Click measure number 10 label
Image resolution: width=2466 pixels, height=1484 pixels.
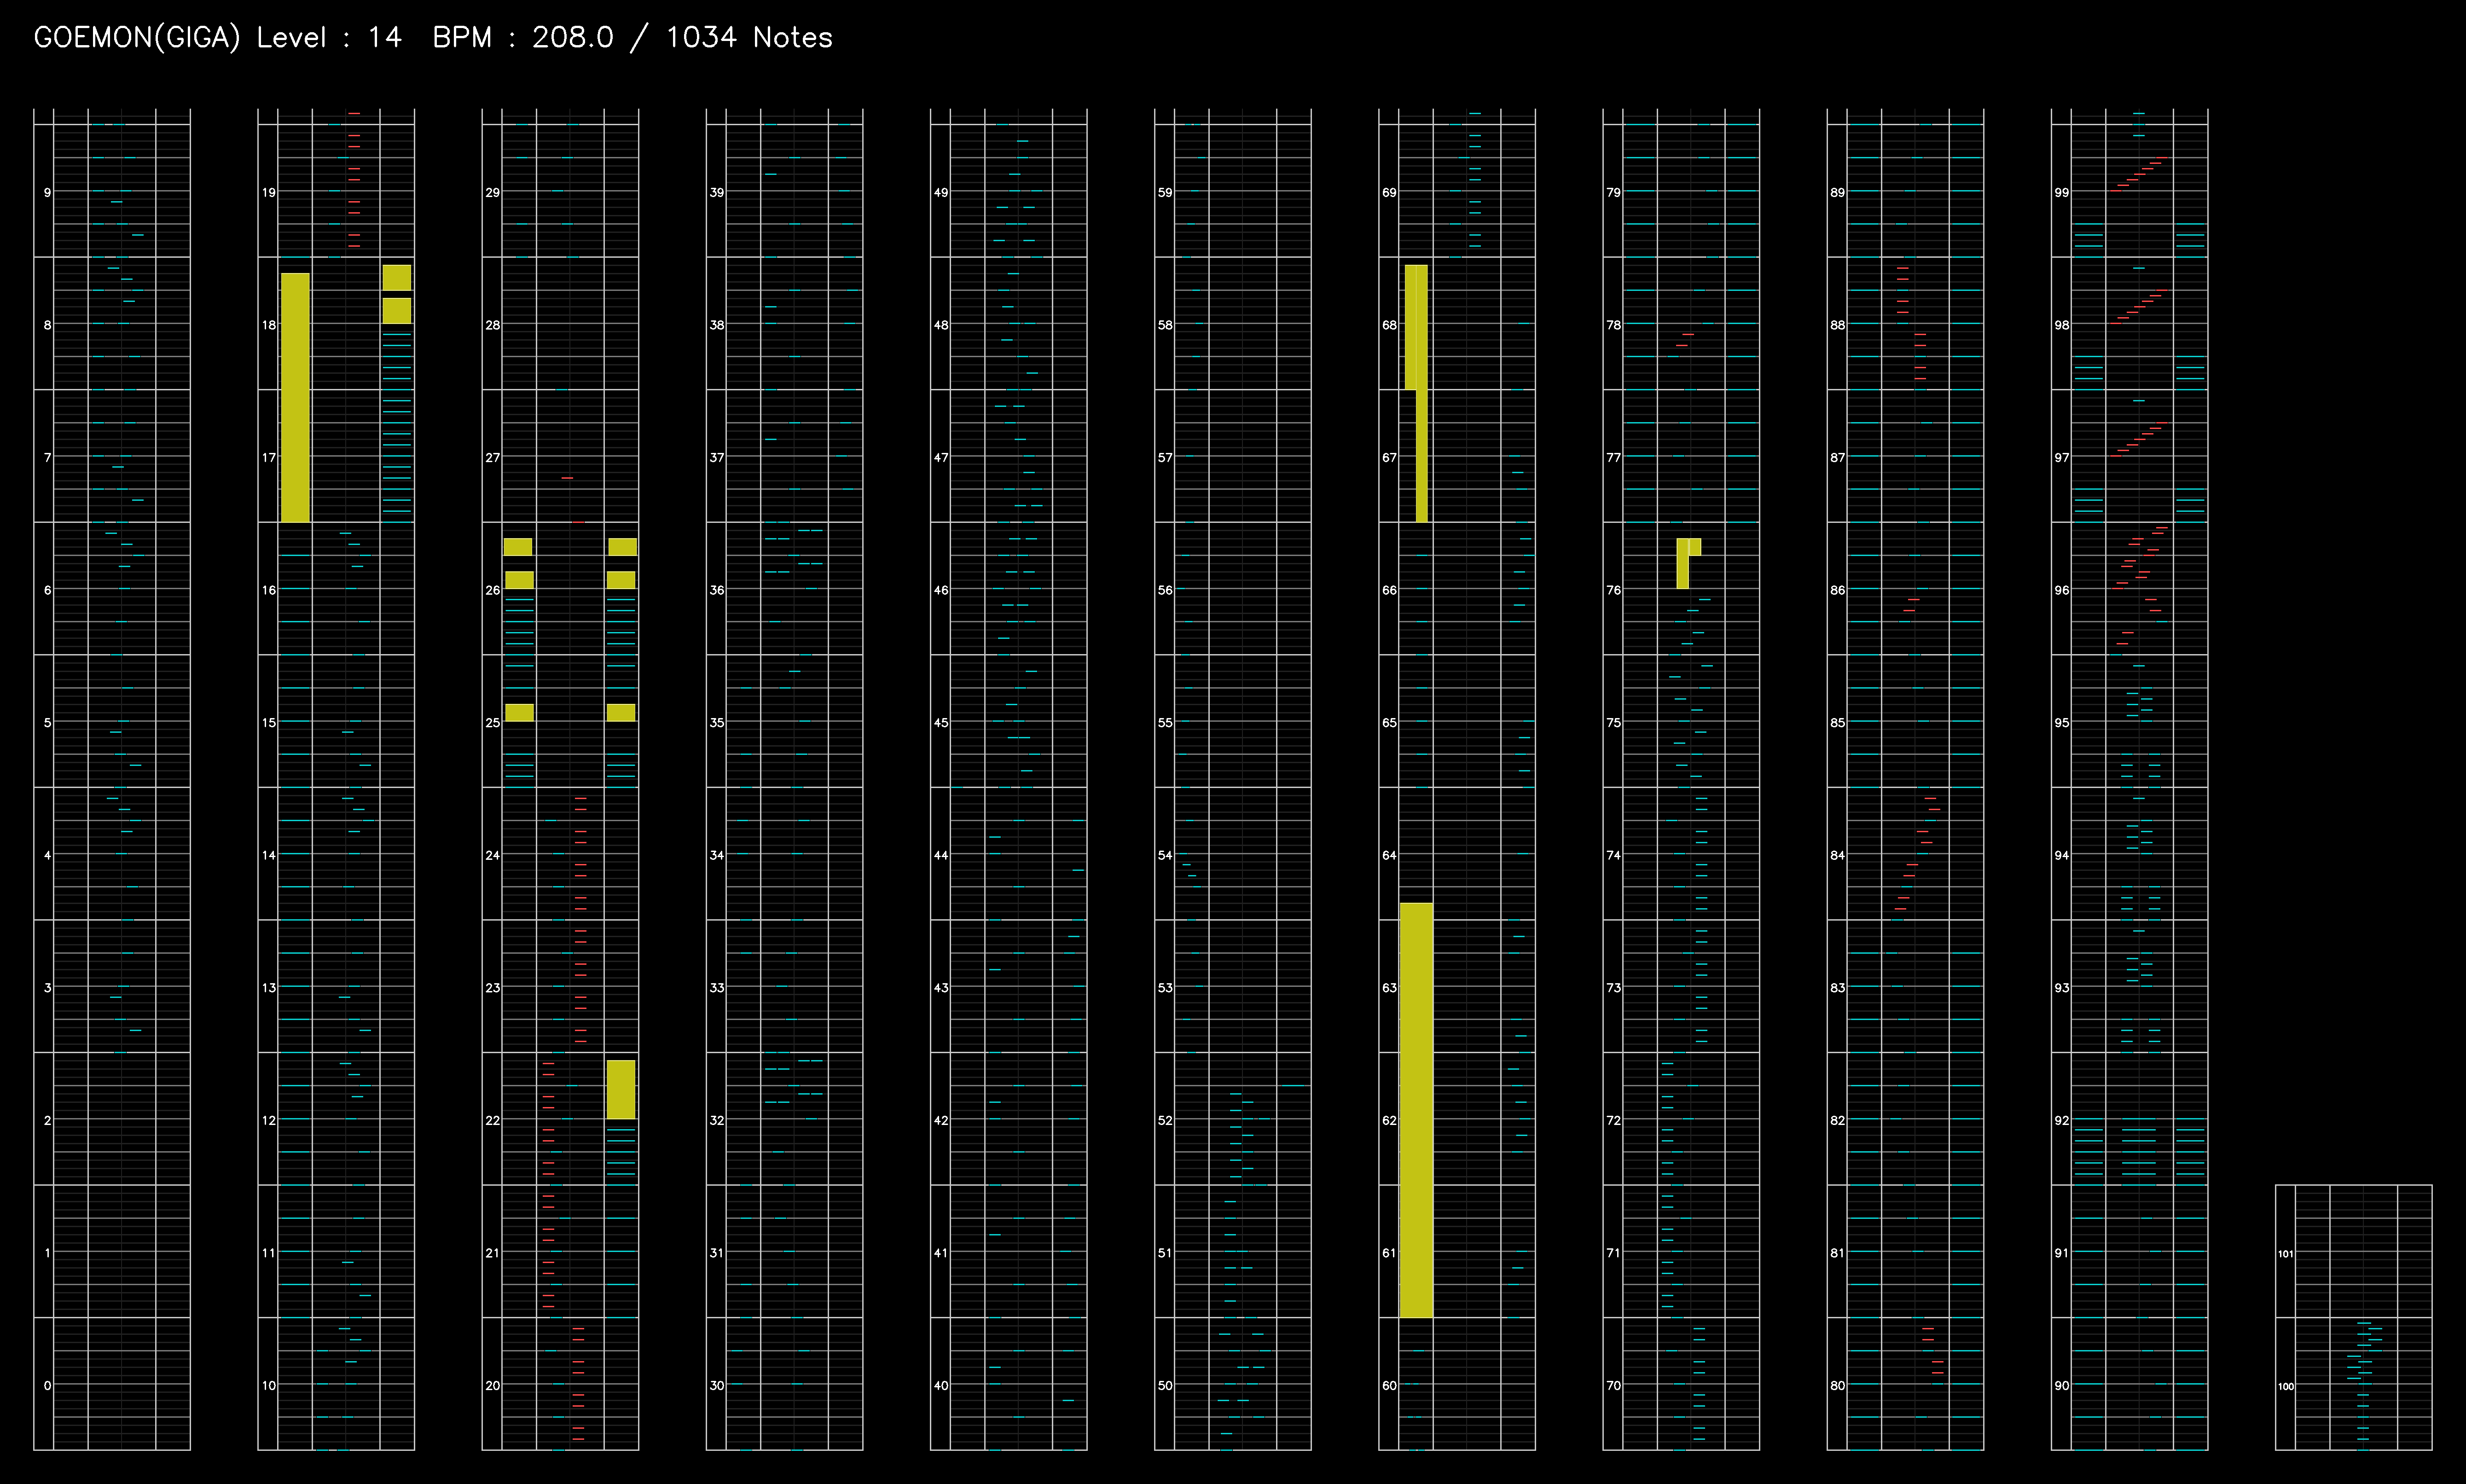coord(268,1385)
